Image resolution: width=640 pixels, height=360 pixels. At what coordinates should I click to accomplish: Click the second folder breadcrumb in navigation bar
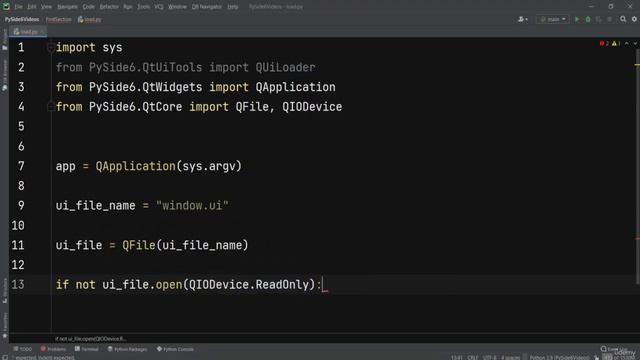(58, 19)
